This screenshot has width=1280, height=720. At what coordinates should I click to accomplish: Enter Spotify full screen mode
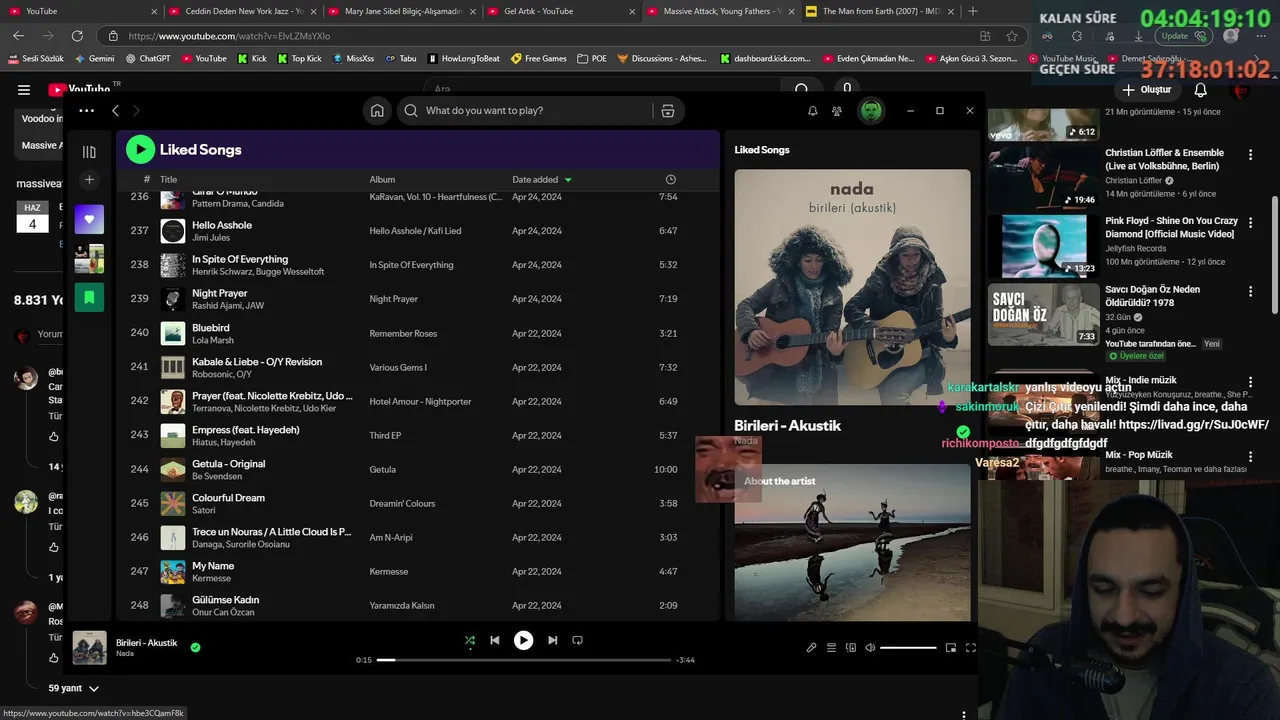970,648
